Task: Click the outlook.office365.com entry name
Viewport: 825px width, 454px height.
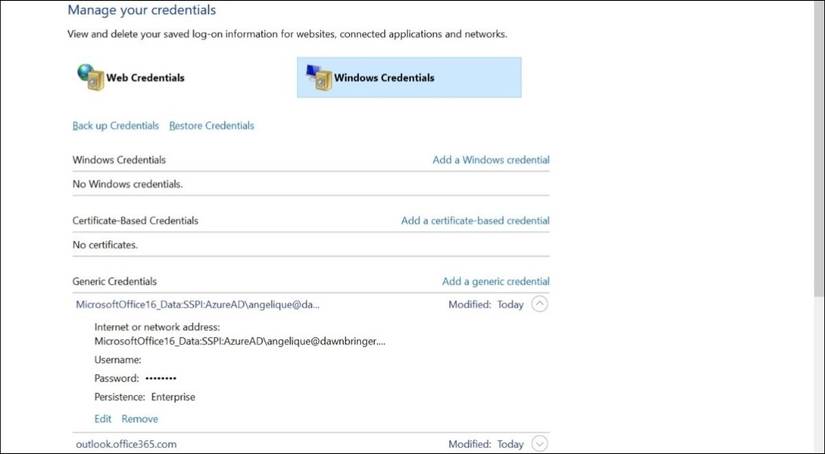Action: [x=126, y=444]
